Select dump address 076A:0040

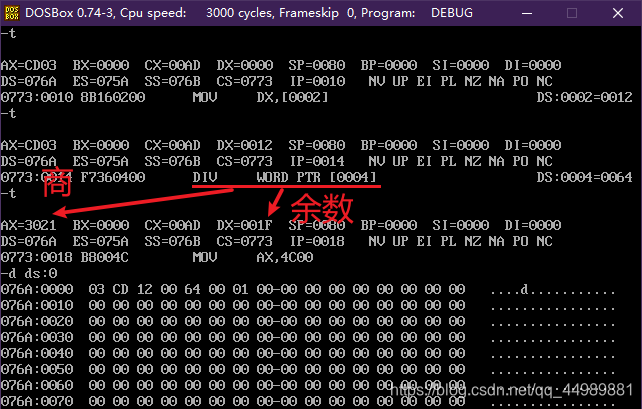(x=37, y=353)
